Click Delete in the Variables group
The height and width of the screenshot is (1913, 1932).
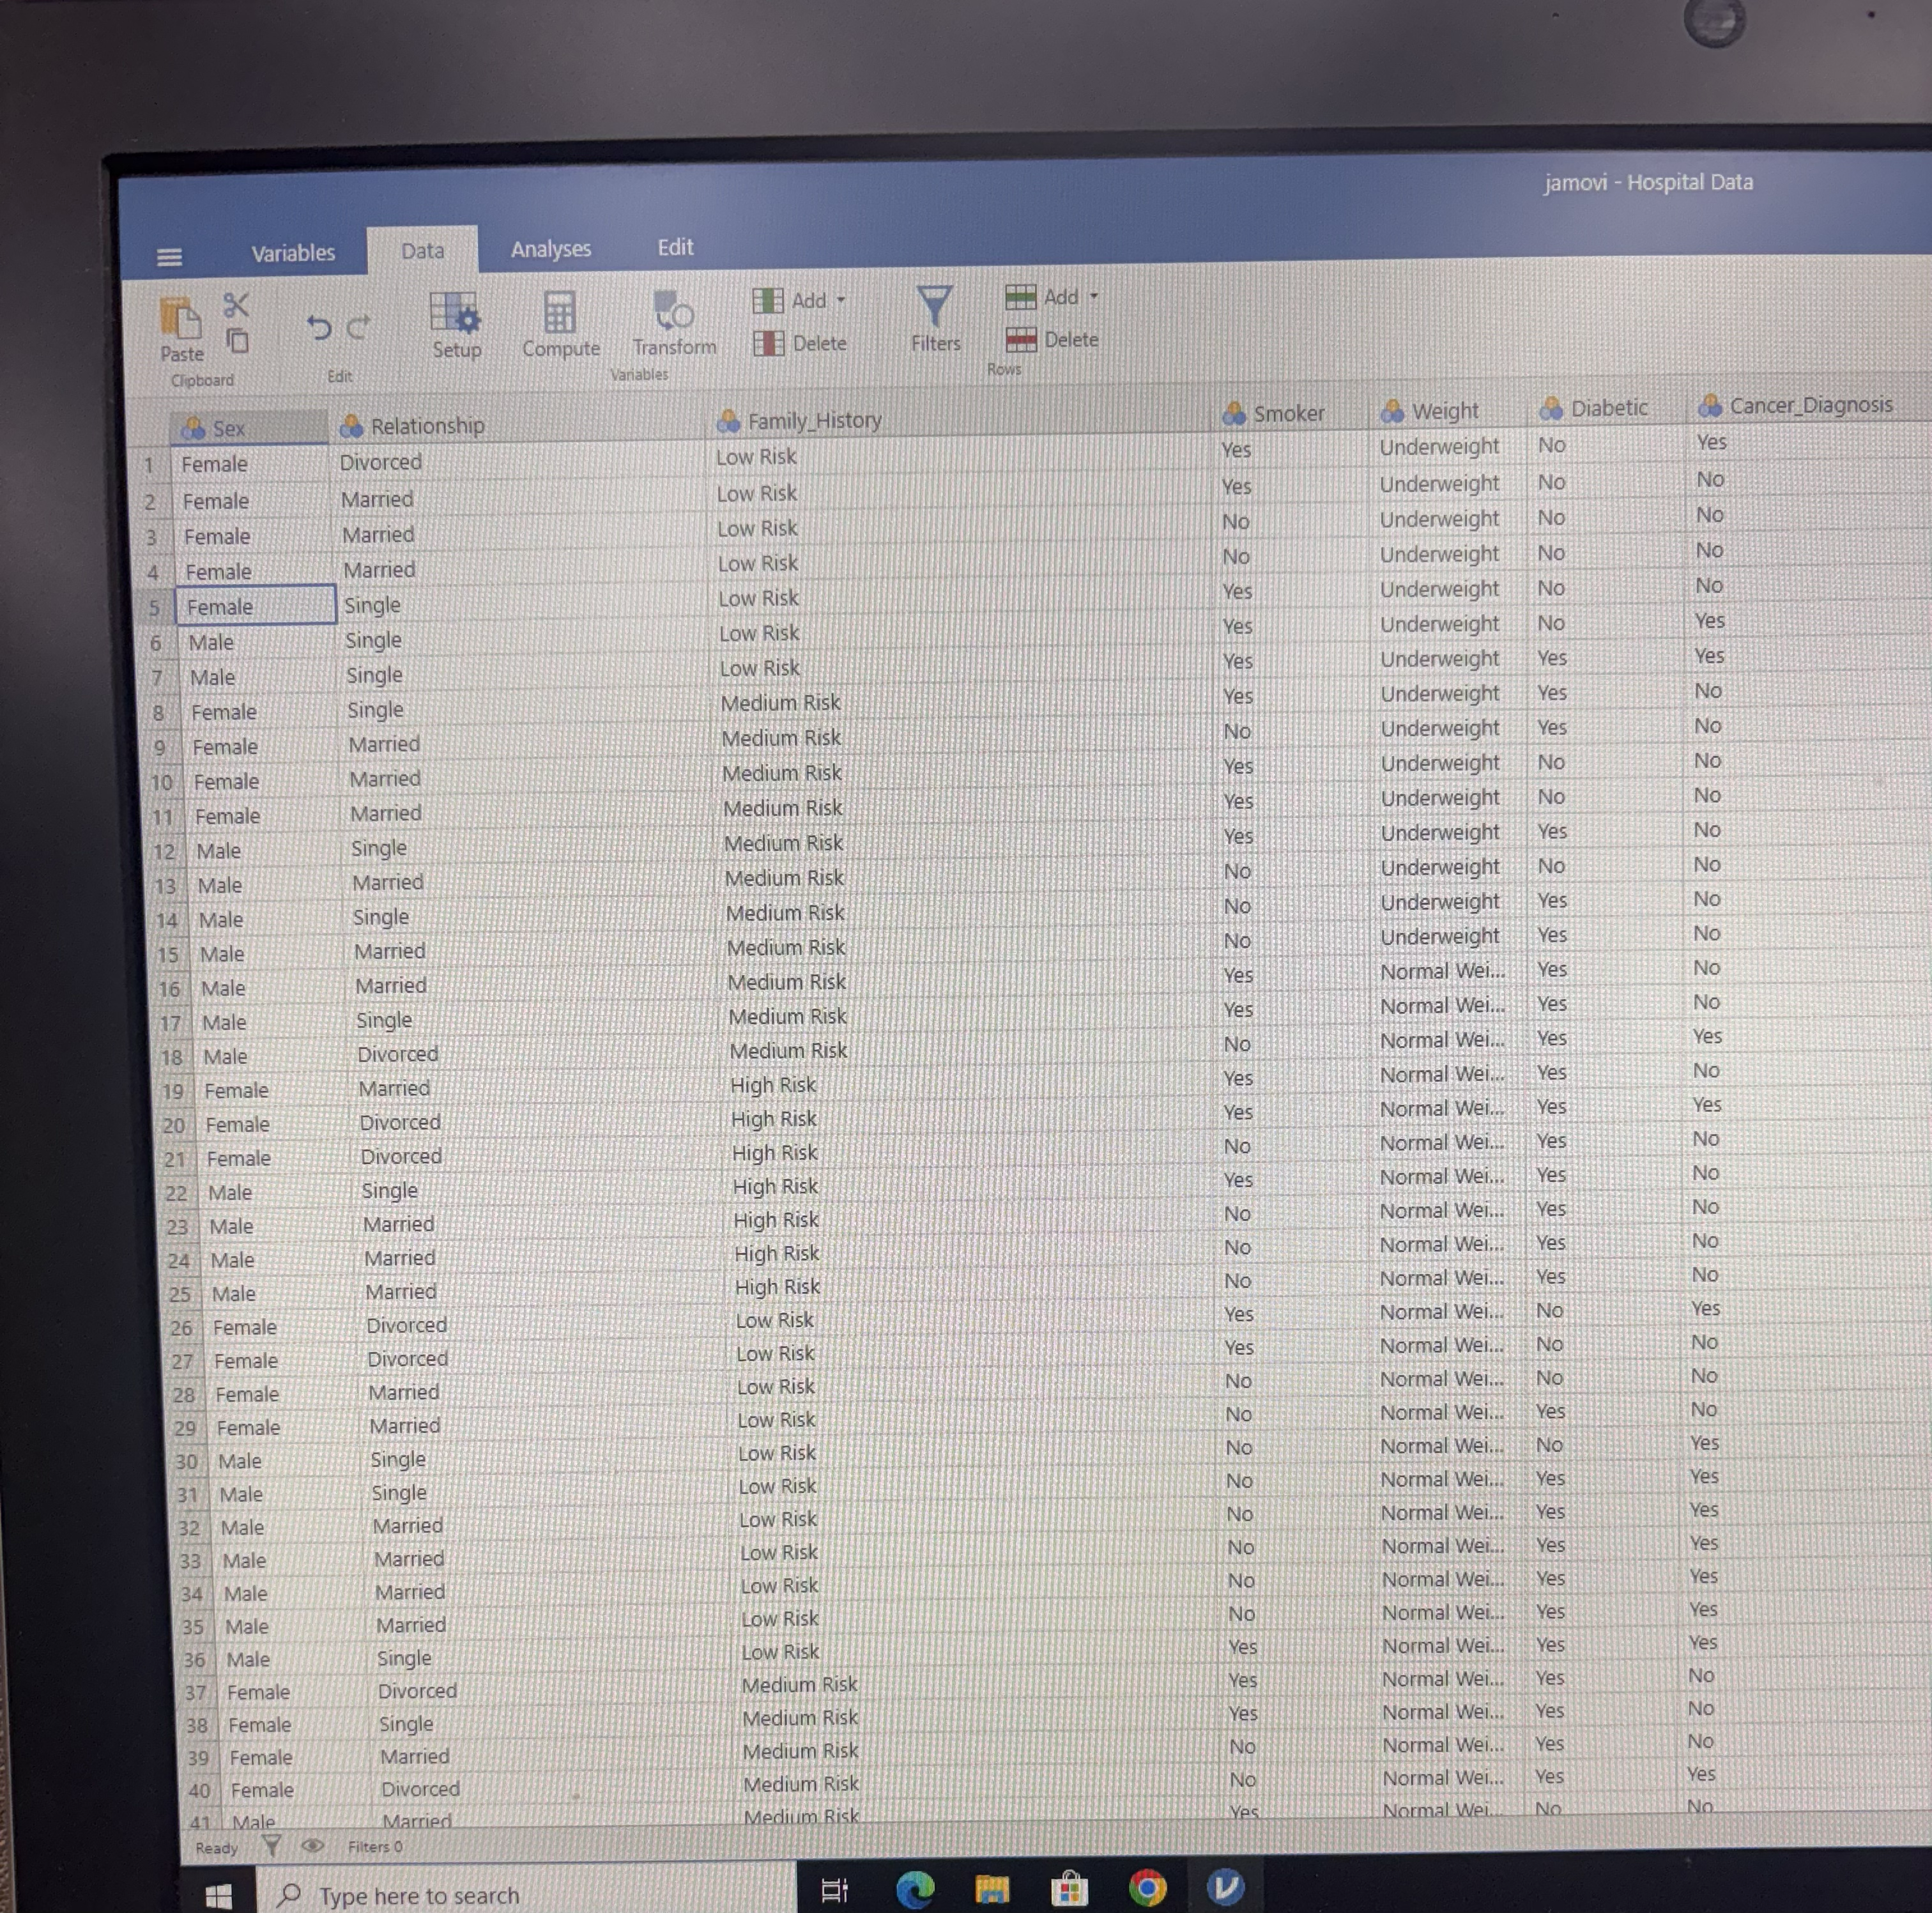click(x=800, y=343)
